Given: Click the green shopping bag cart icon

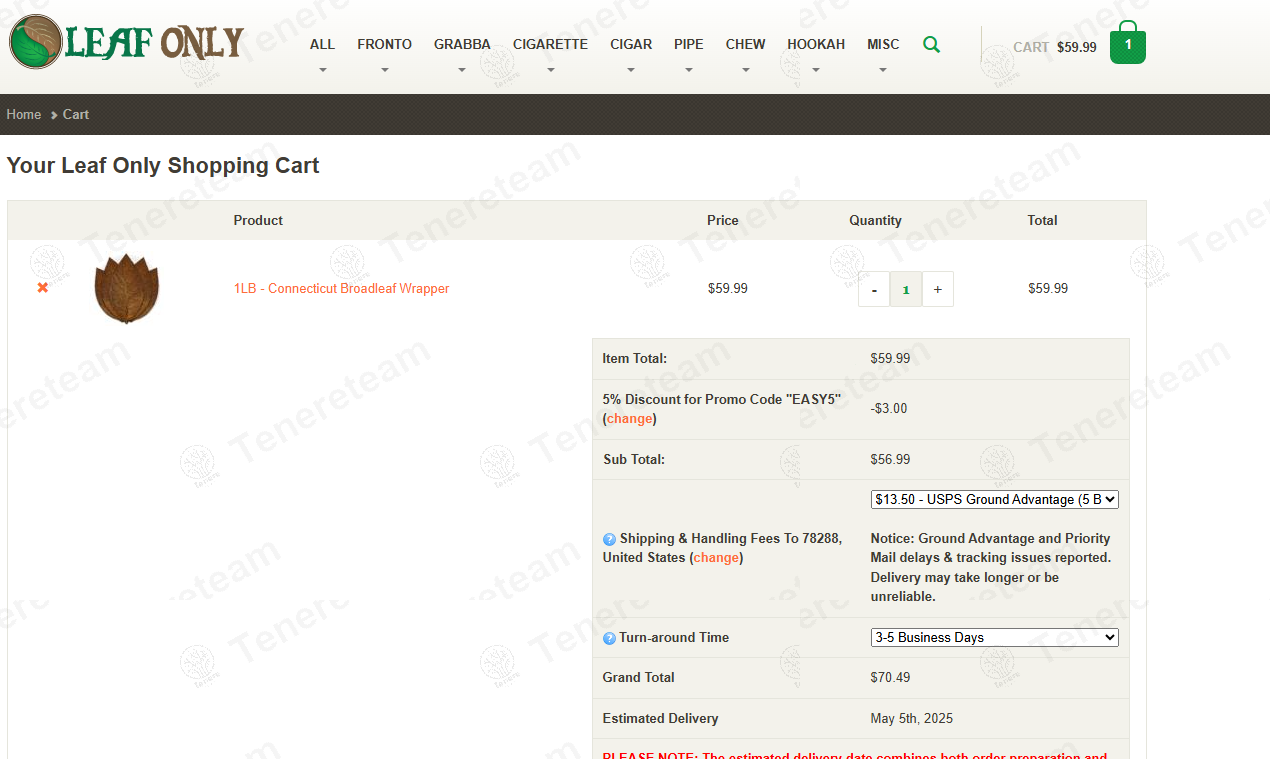Looking at the screenshot, I should click(1127, 44).
